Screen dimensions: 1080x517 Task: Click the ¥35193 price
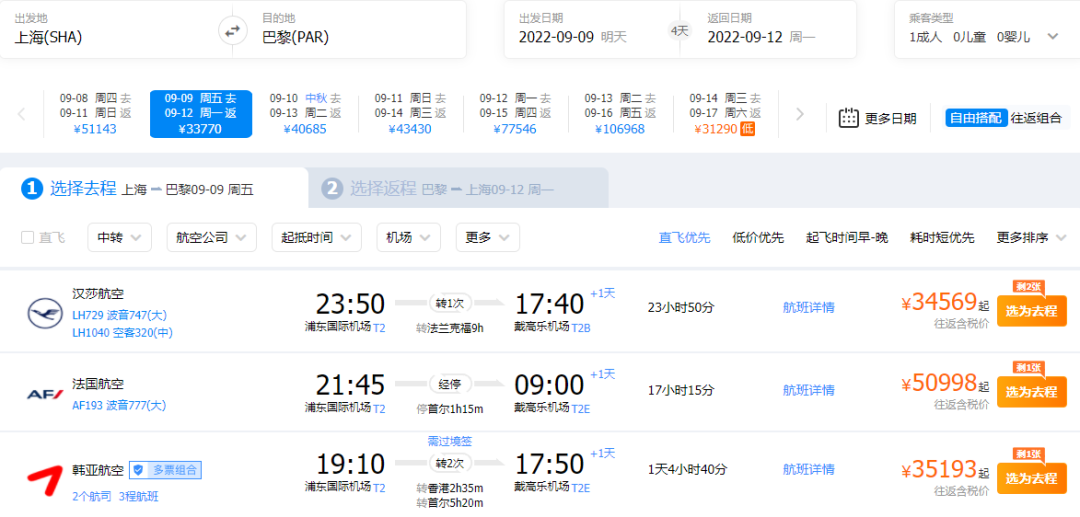coord(940,469)
